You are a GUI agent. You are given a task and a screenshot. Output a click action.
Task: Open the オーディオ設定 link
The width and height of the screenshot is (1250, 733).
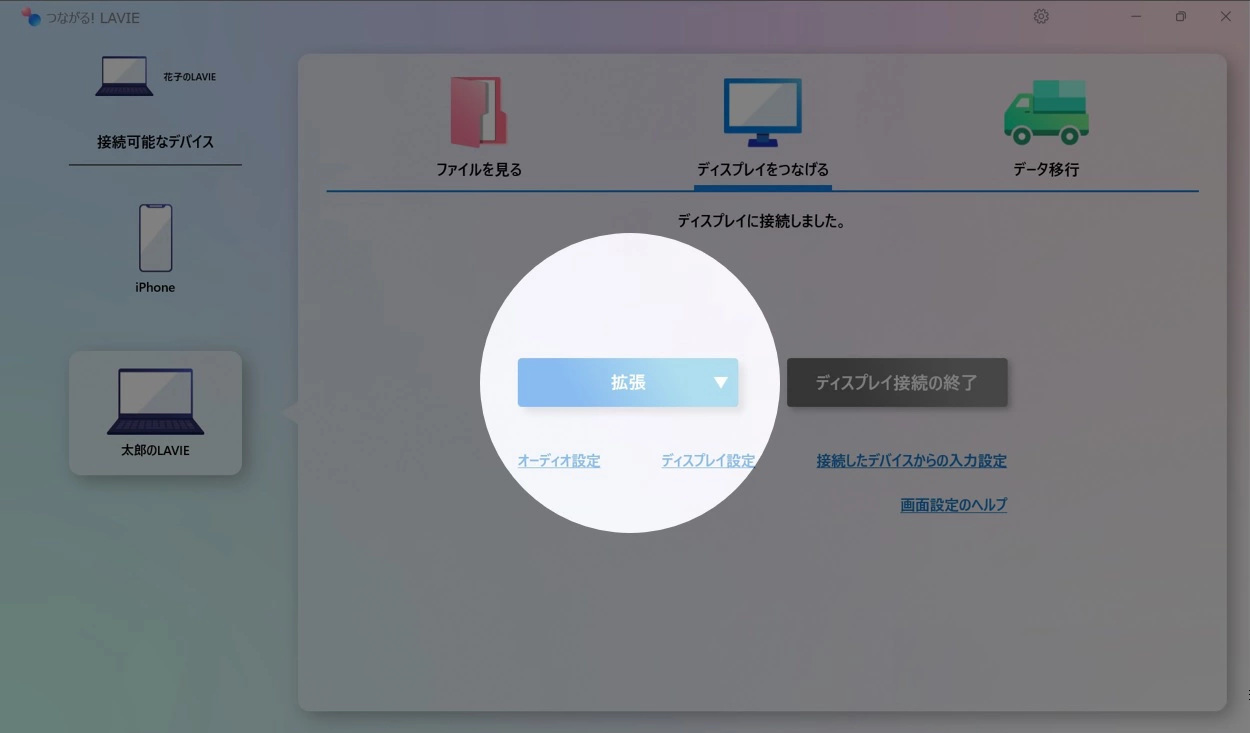click(x=559, y=461)
